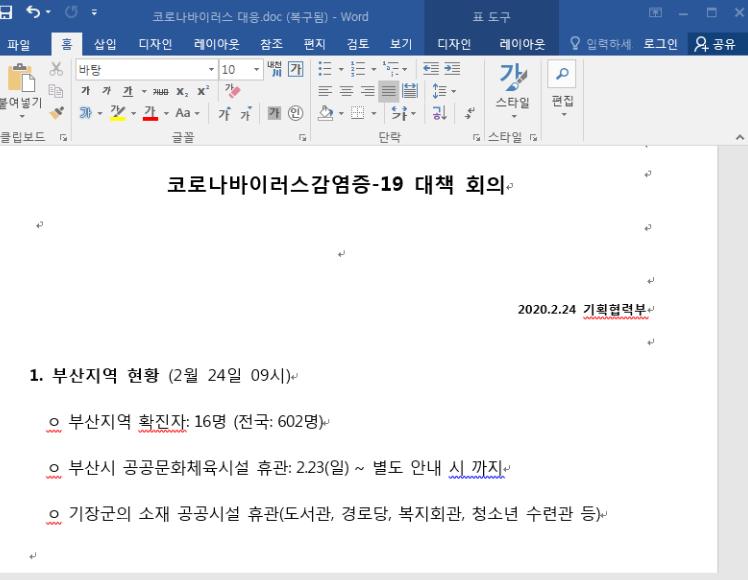Open Customize Quick Access Toolbar dropdown
Image resolution: width=748 pixels, height=580 pixels.
click(94, 12)
